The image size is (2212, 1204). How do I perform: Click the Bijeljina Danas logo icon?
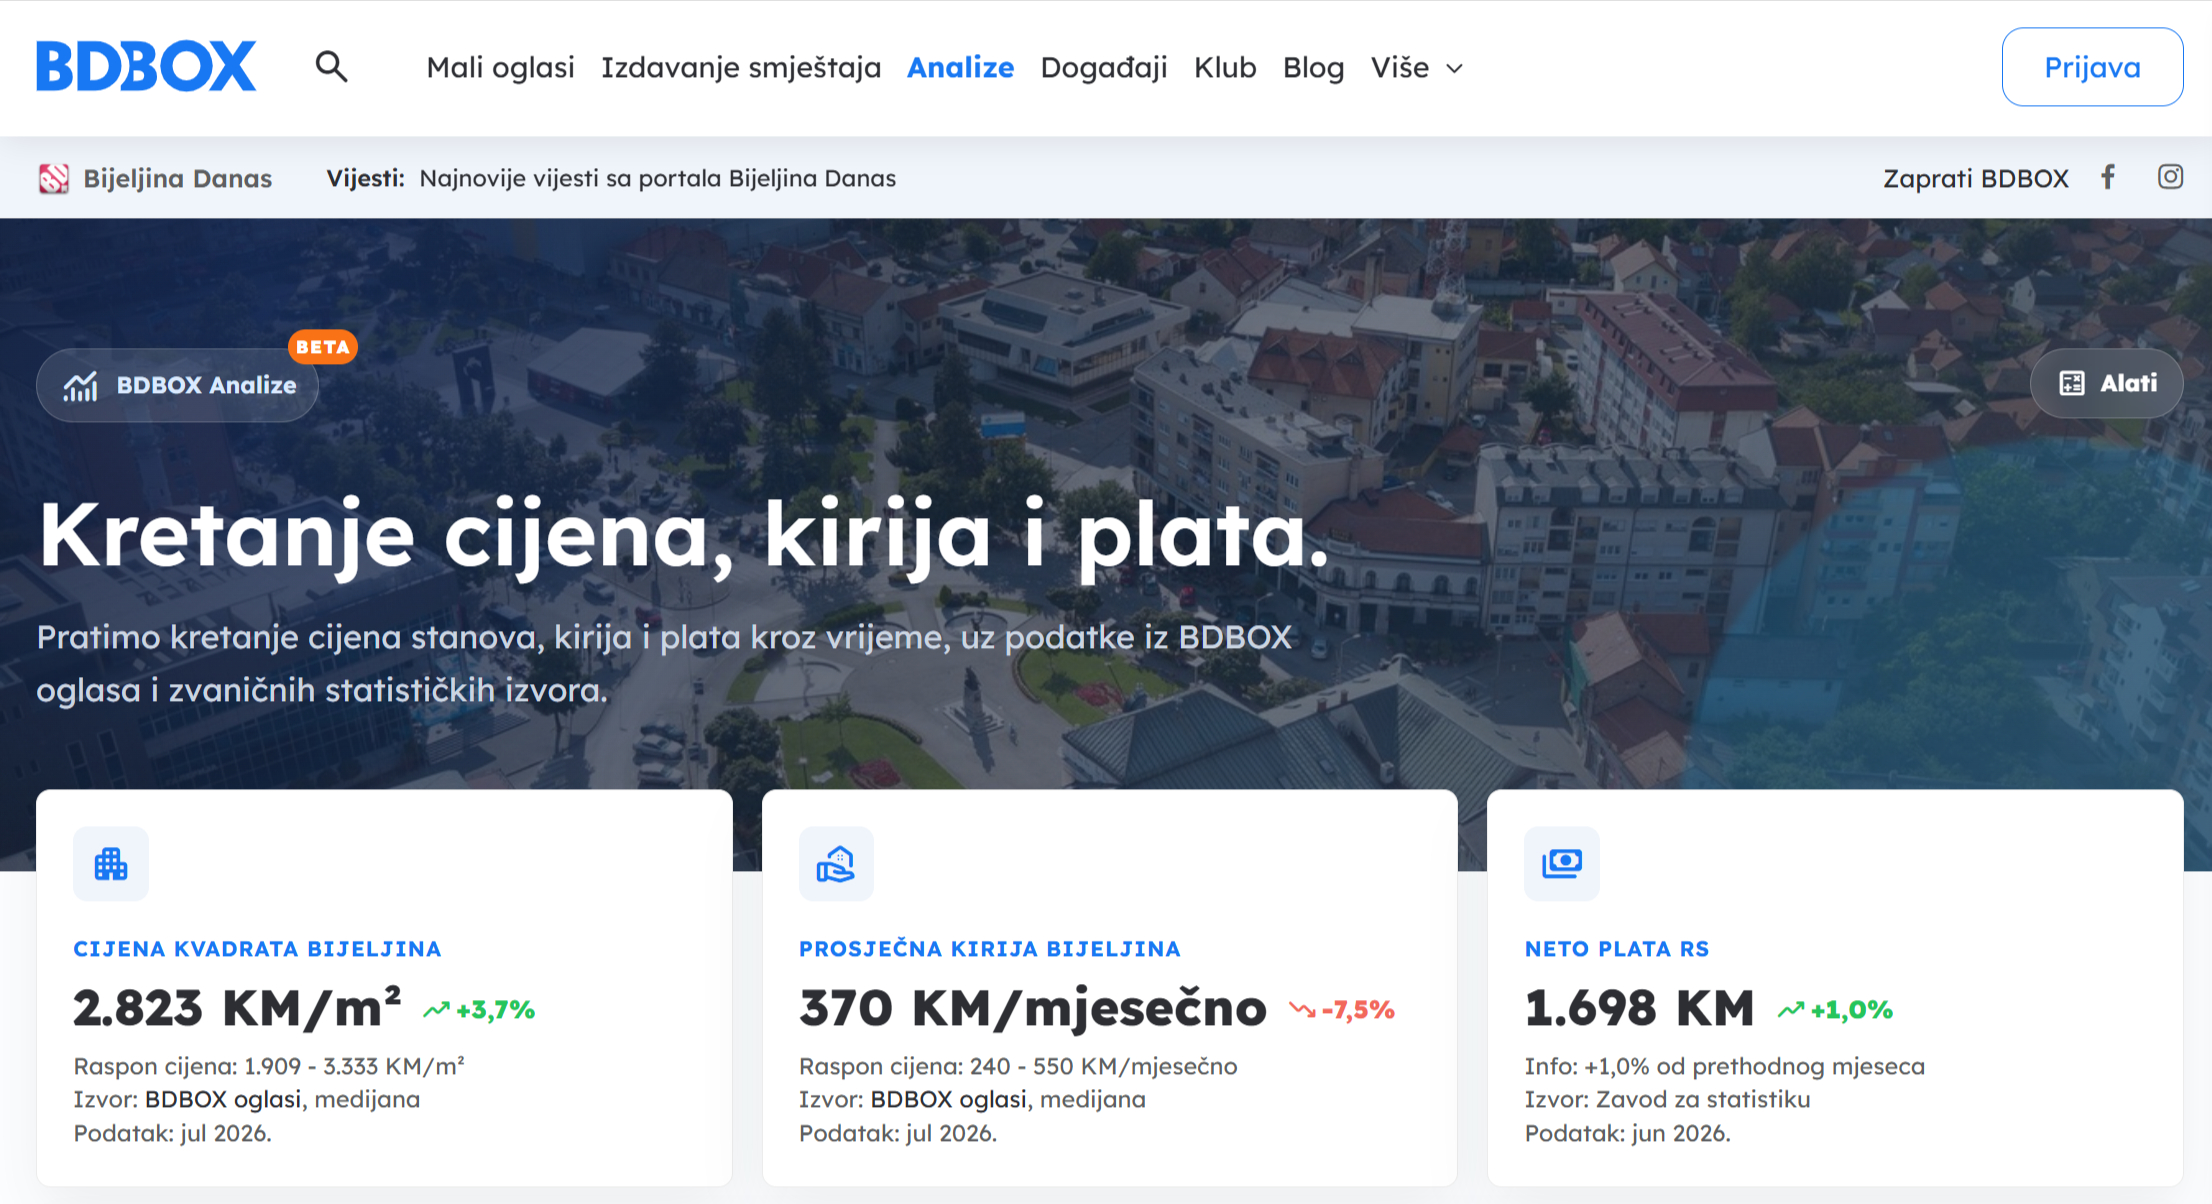tap(54, 178)
